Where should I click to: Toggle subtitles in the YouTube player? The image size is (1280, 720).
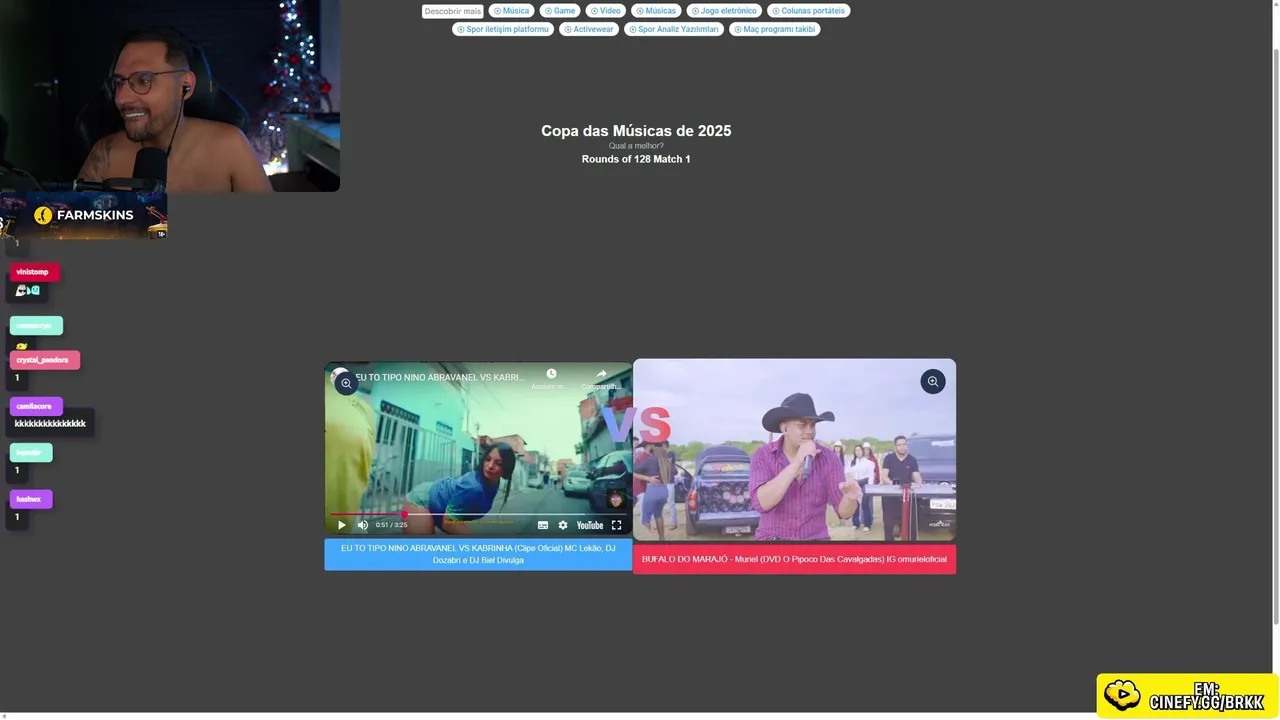click(x=543, y=525)
